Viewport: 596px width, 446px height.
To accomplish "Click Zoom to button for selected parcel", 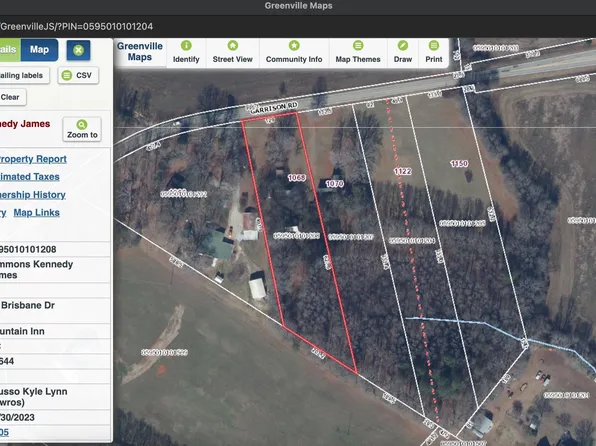I will [82, 129].
